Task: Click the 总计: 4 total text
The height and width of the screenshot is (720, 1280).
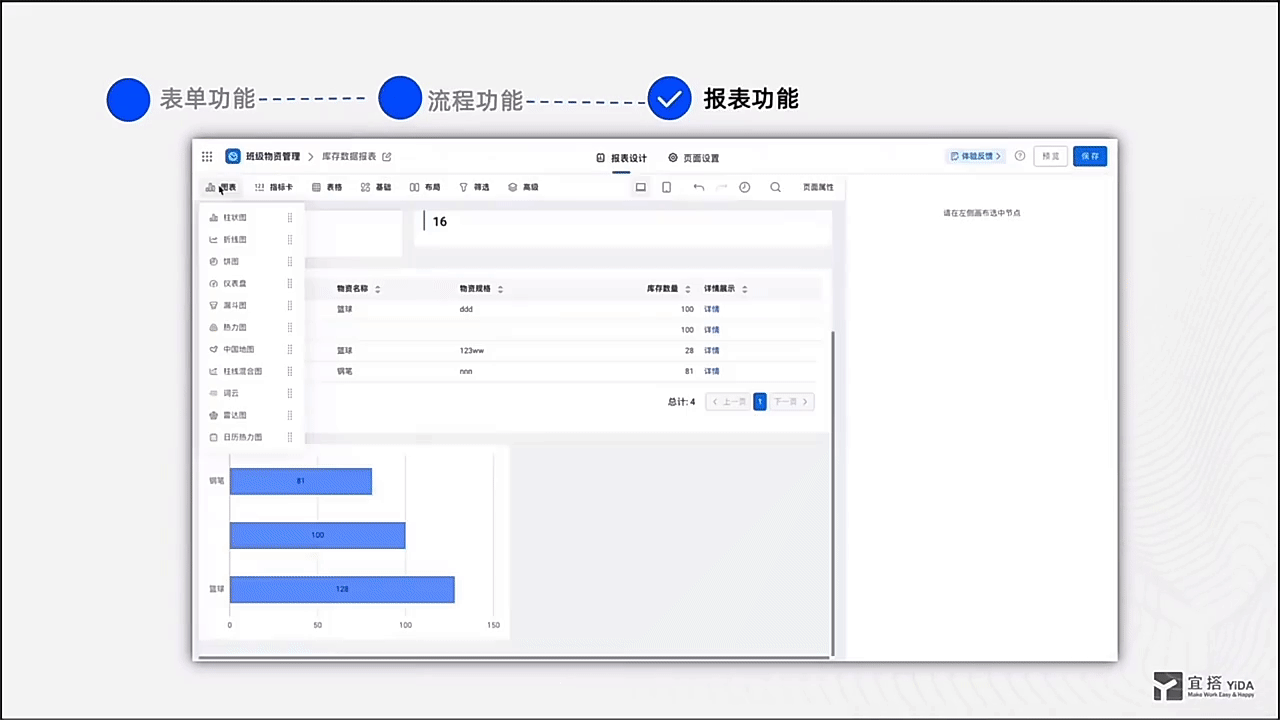Action: pyautogui.click(x=681, y=402)
